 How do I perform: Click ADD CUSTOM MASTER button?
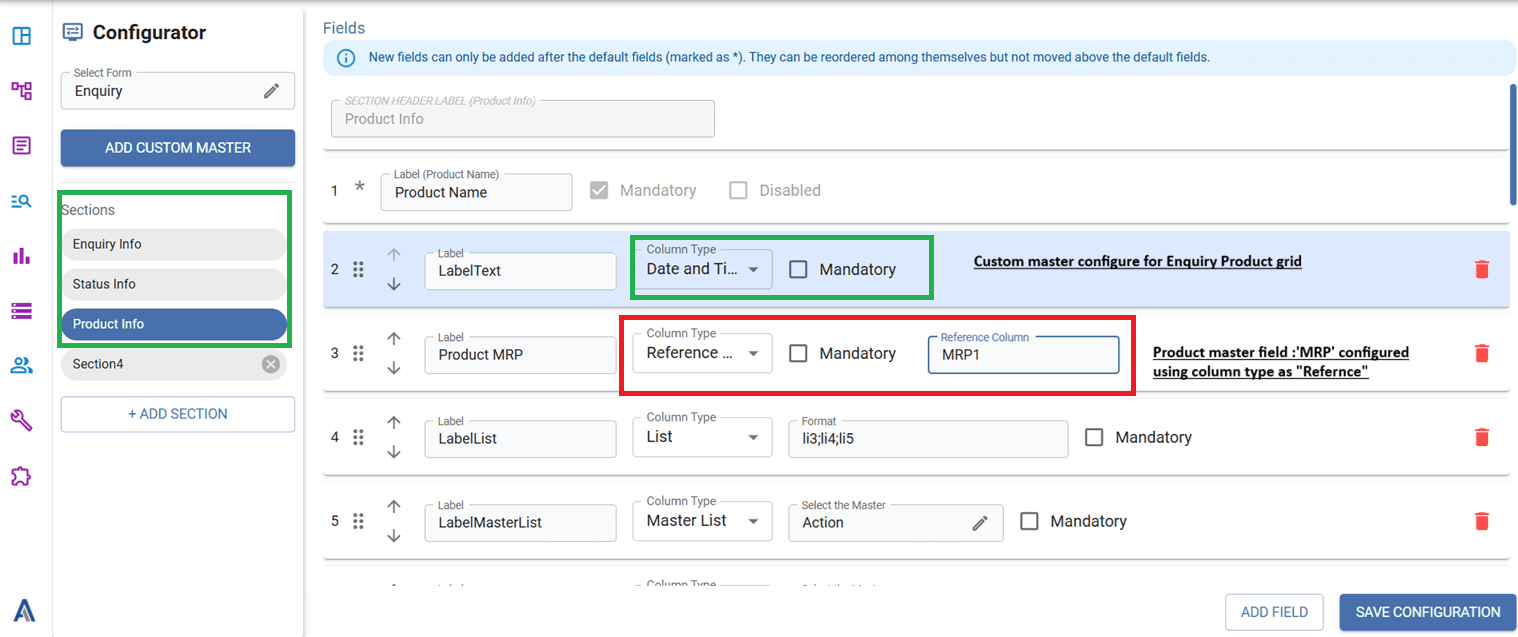point(178,148)
